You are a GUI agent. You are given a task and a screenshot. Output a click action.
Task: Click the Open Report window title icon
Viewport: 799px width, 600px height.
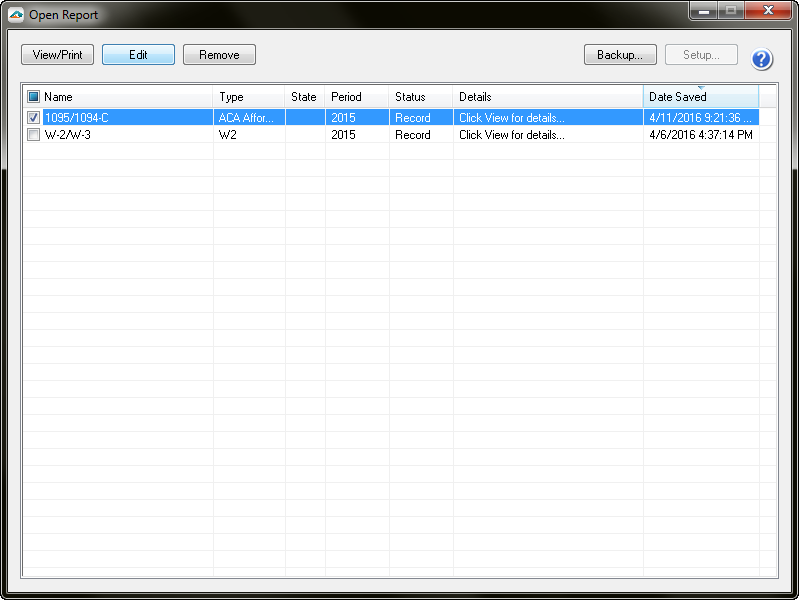16,15
